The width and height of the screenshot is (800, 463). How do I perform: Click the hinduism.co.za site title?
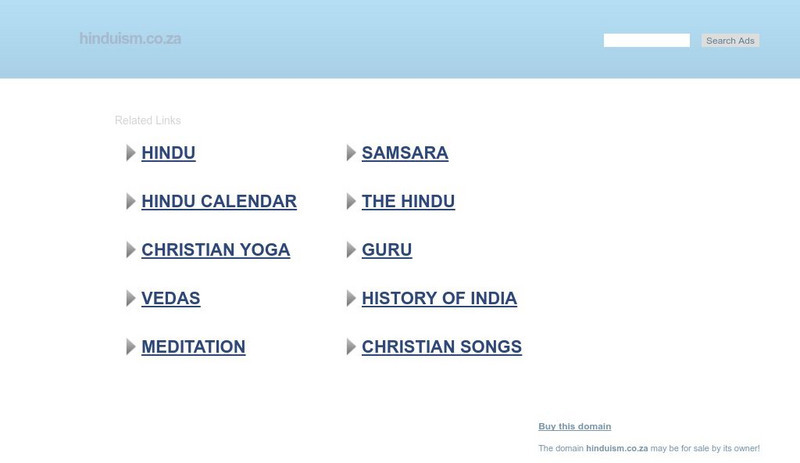coord(130,39)
